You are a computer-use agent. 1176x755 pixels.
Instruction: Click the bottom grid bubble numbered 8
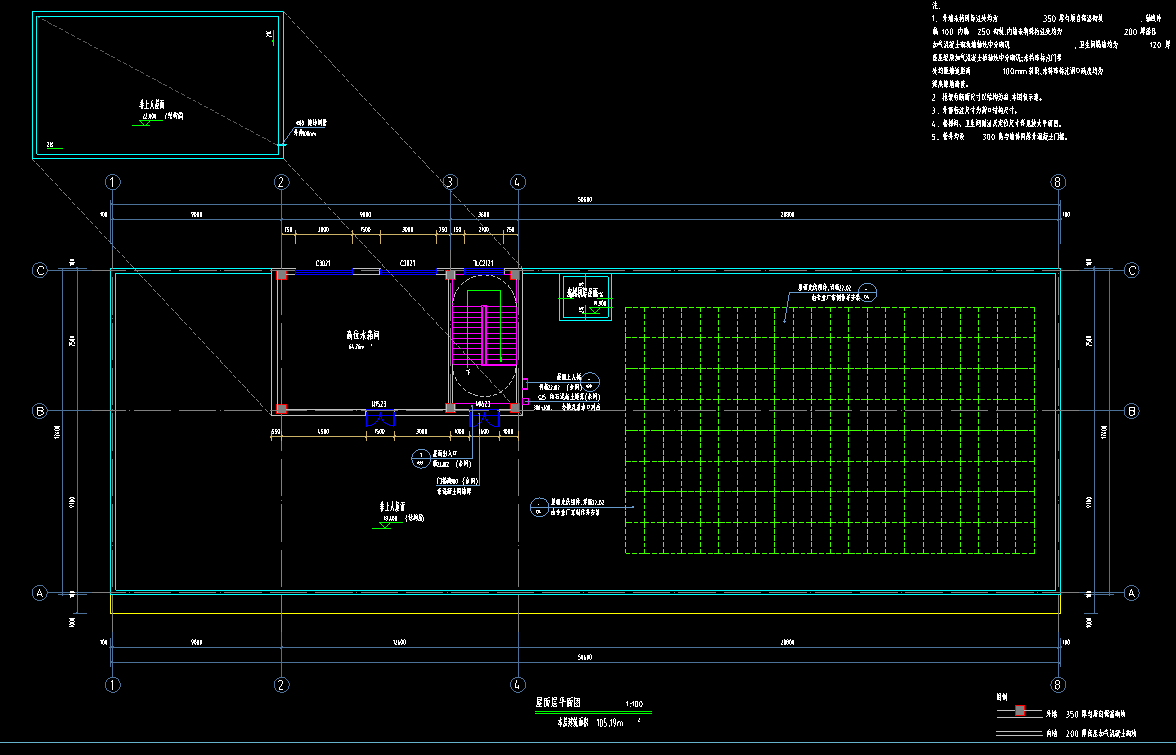(x=1058, y=685)
